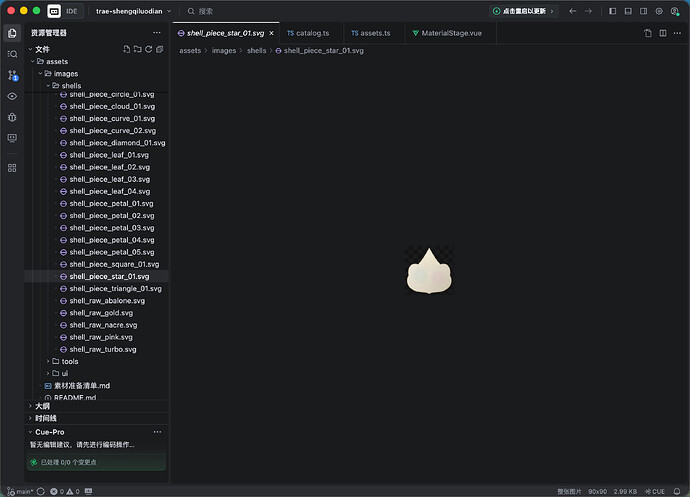The image size is (690, 497).
Task: Click the main* git branch in status bar
Action: (x=20, y=491)
